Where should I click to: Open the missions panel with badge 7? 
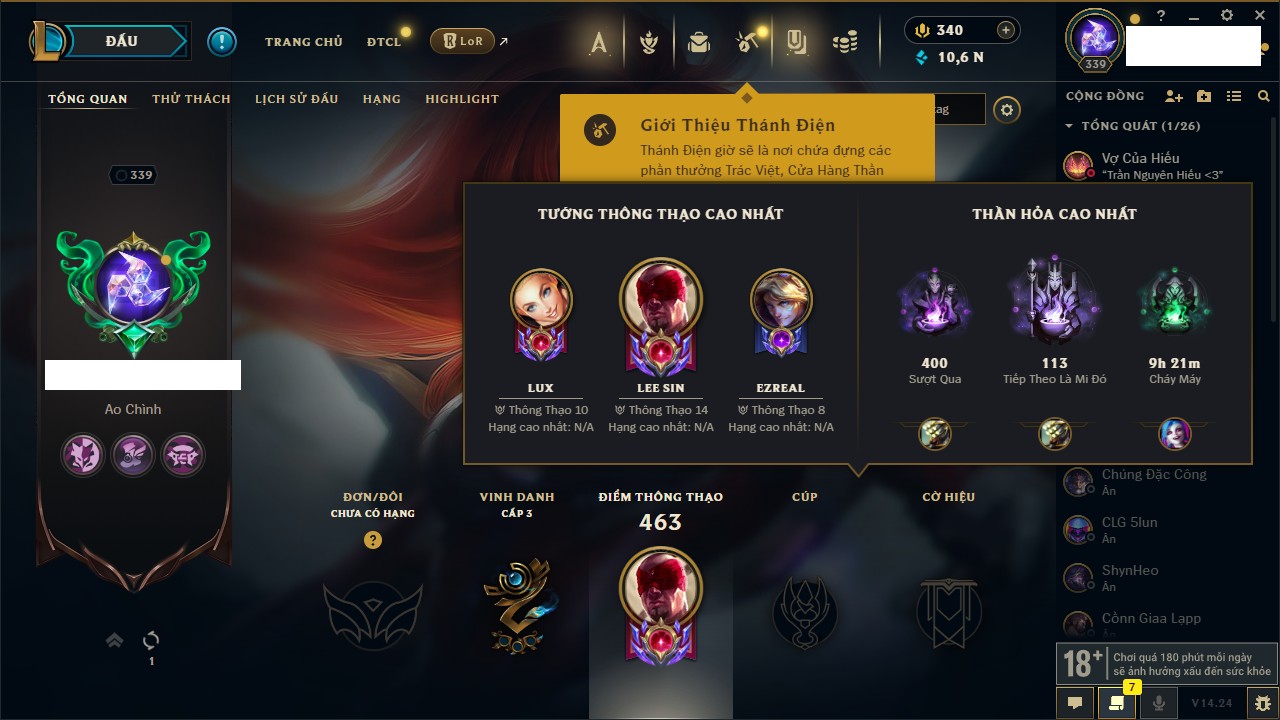[1117, 703]
